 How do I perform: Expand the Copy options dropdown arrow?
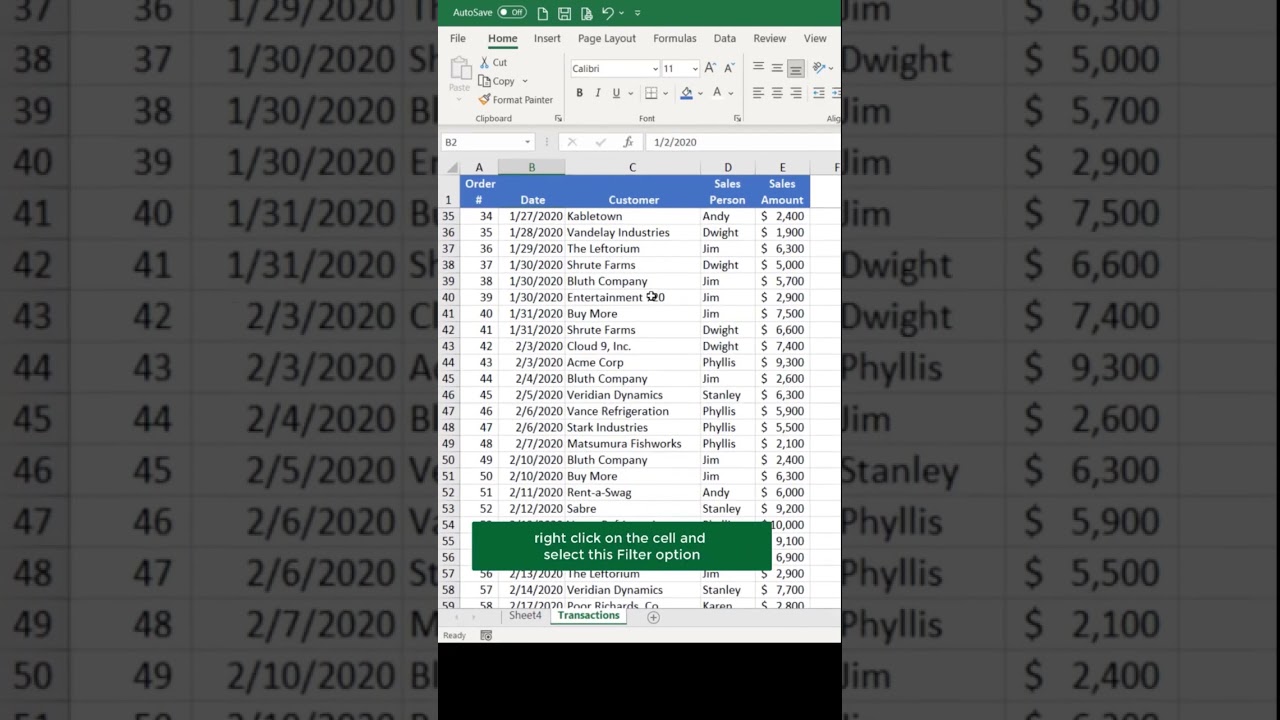(x=525, y=81)
